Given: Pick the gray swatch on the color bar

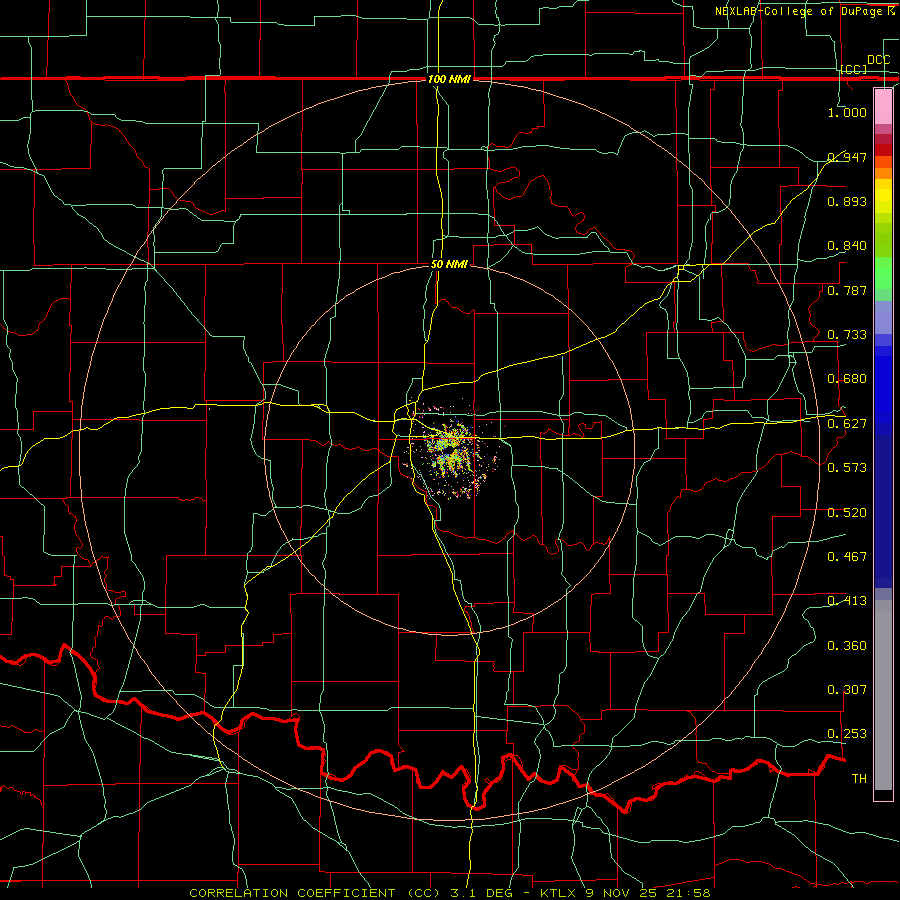Looking at the screenshot, I should [883, 695].
